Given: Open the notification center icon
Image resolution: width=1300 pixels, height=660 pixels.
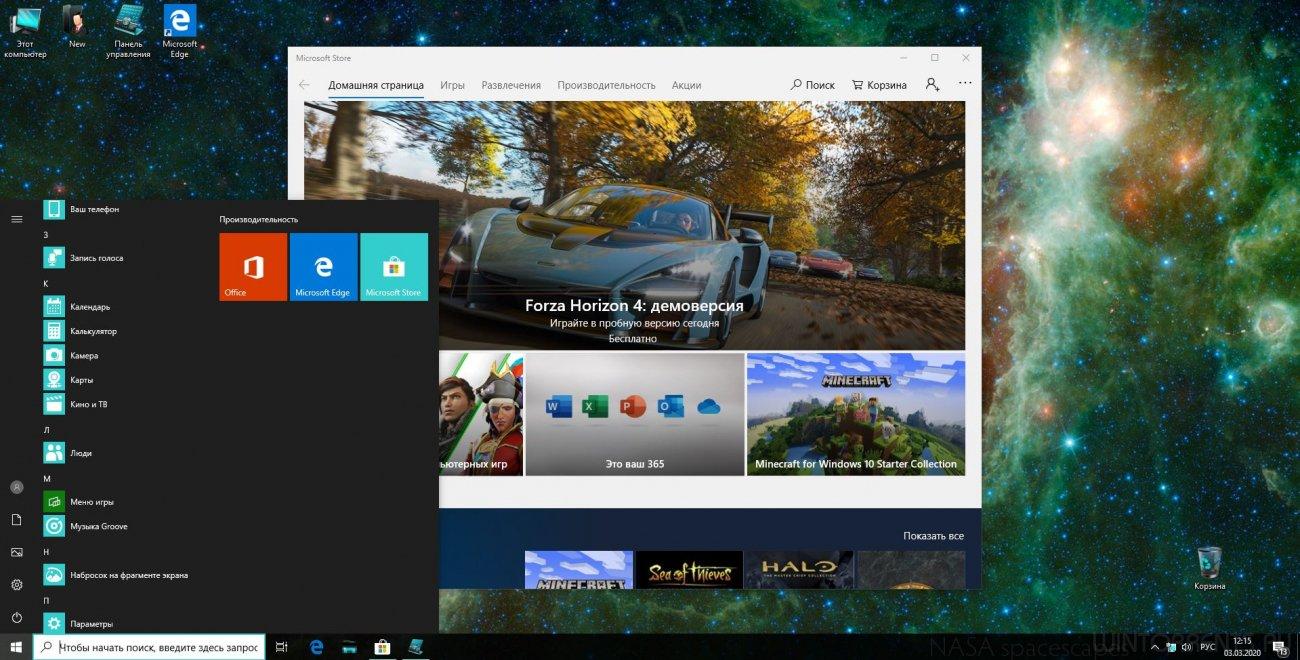Looking at the screenshot, I should click(1281, 647).
